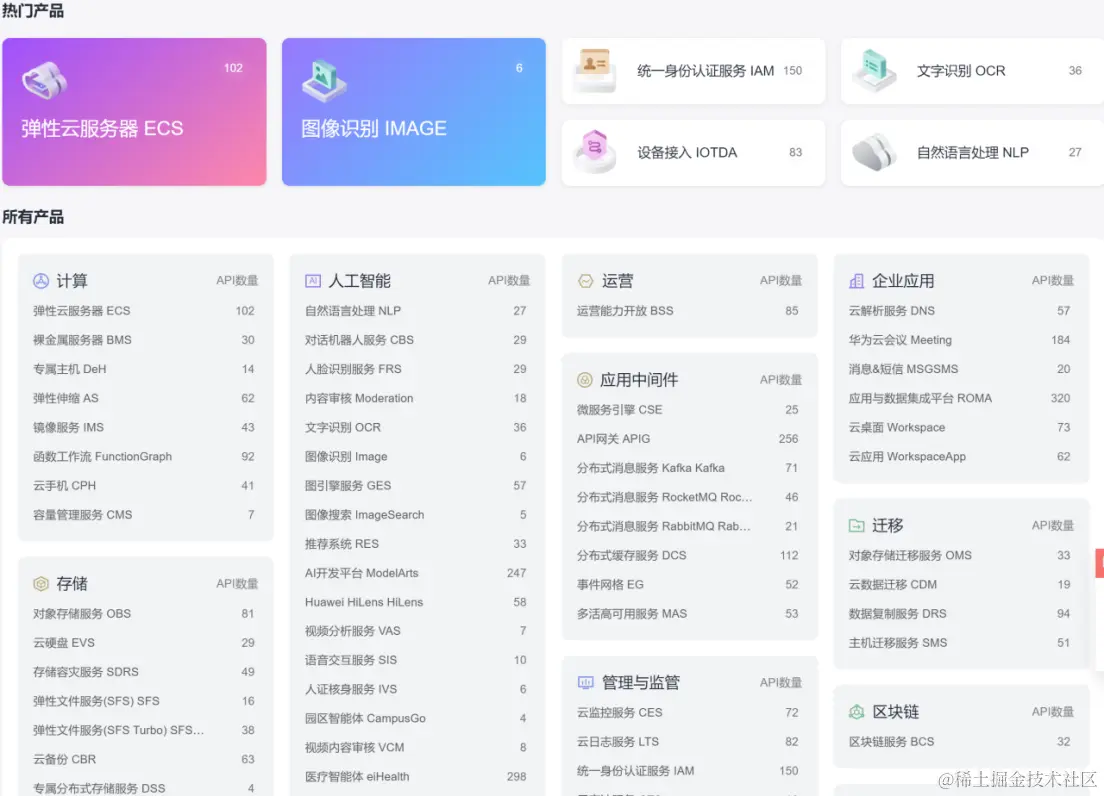Click the 存储 category icon
This screenshot has width=1104, height=796.
[41, 583]
